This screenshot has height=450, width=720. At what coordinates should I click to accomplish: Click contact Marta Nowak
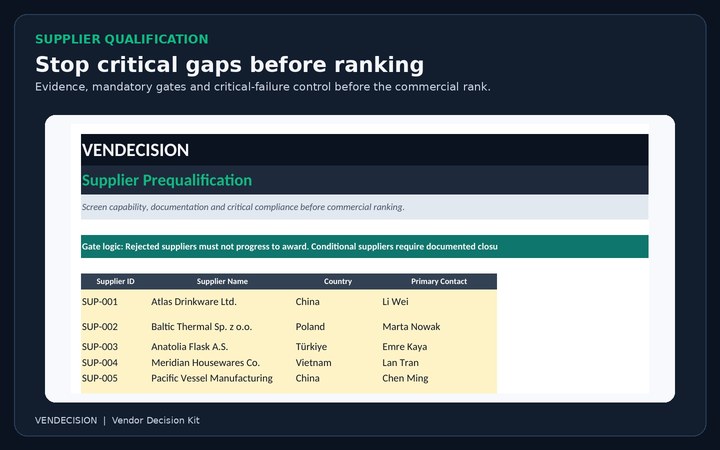pos(411,326)
